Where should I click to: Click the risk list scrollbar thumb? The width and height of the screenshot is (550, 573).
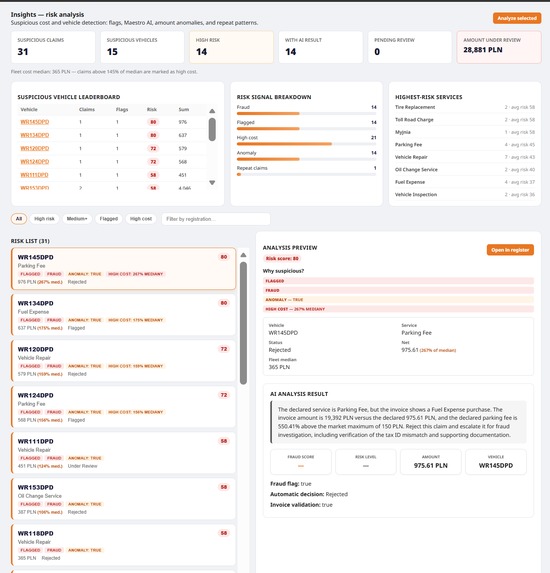coord(243,323)
